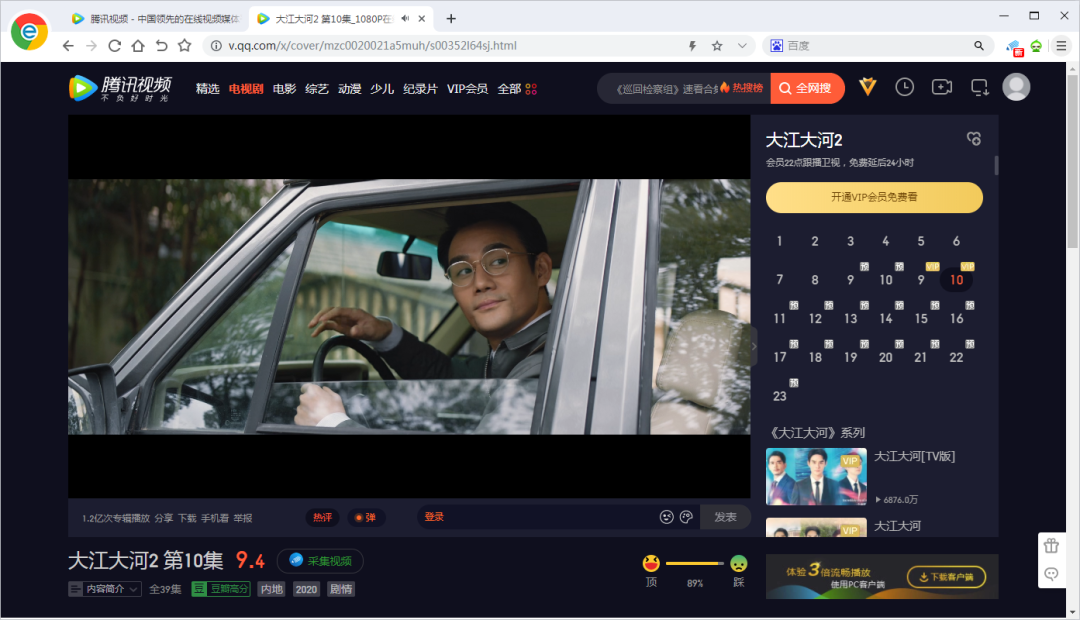Select 电影 in the navigation menu
Image resolution: width=1080 pixels, height=620 pixels.
(284, 89)
